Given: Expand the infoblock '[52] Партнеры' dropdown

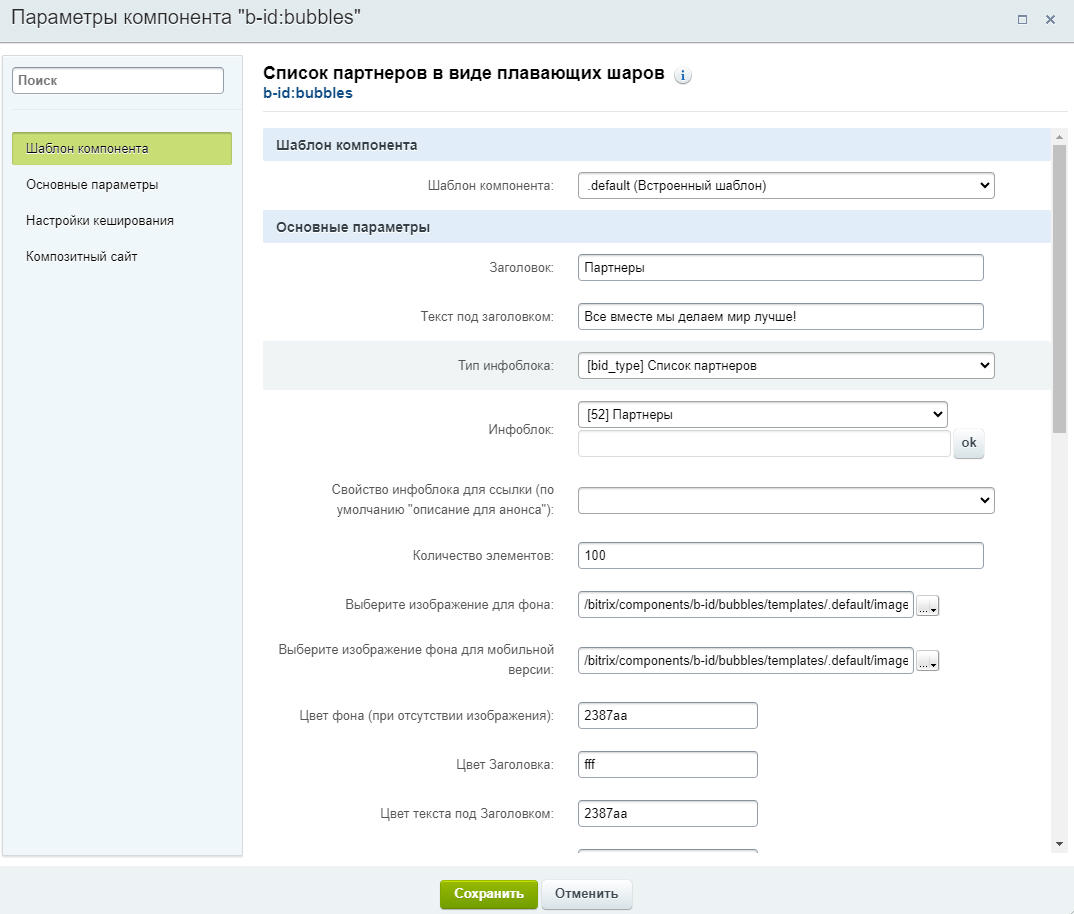Looking at the screenshot, I should tap(762, 414).
